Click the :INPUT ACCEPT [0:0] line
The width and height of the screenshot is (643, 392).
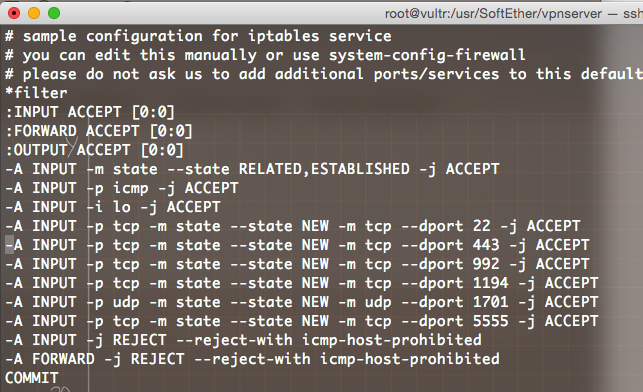[x=90, y=112]
